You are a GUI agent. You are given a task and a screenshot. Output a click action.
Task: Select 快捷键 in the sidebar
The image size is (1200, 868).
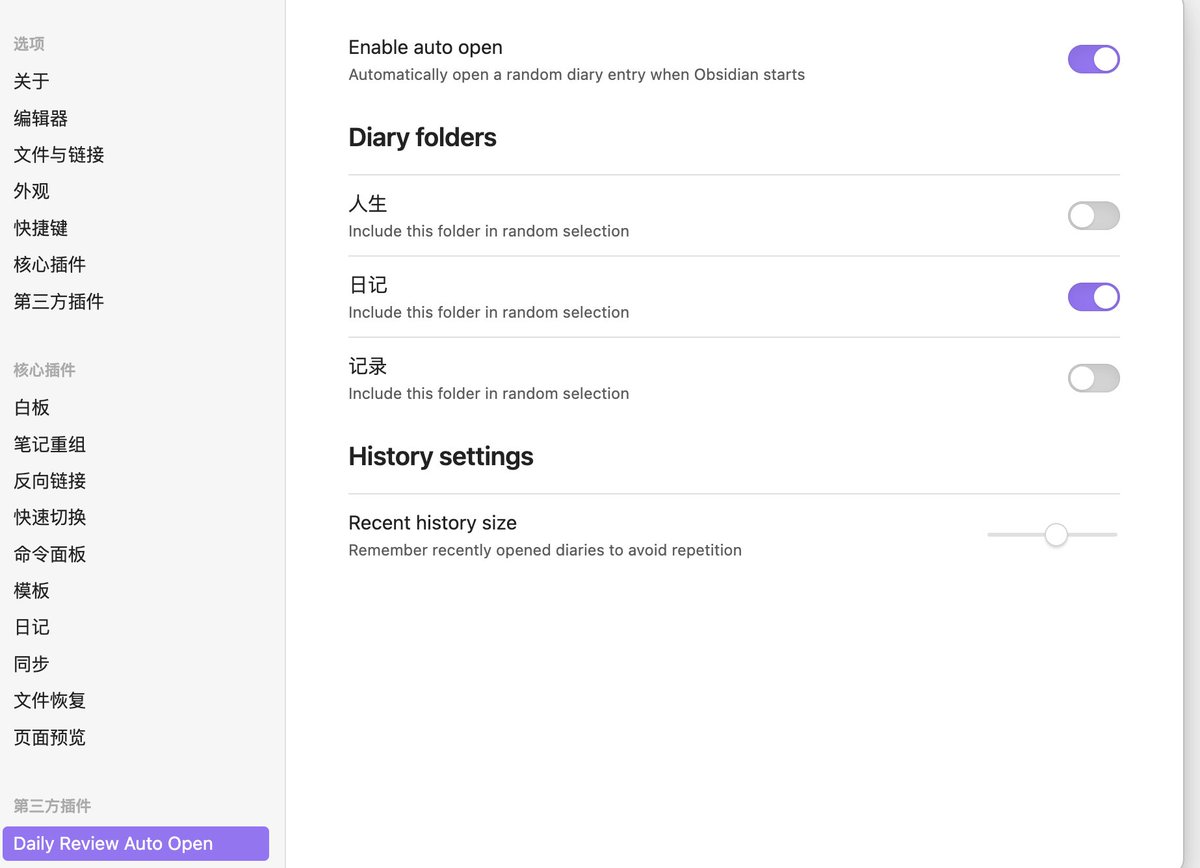(x=41, y=228)
